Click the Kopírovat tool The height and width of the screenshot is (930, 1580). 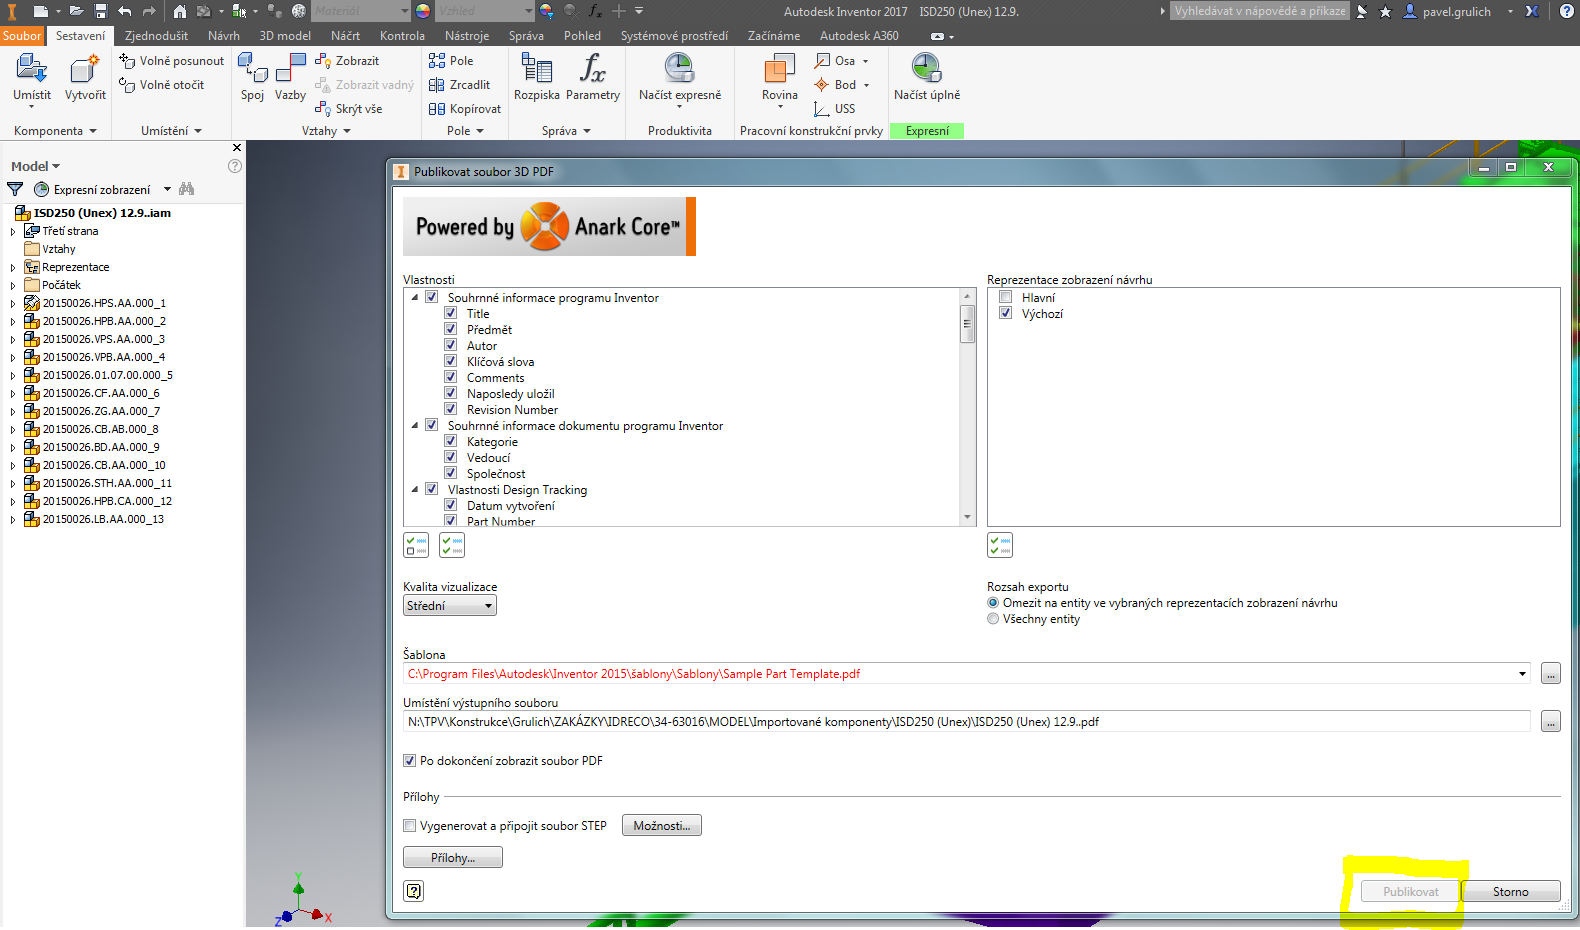click(x=465, y=109)
